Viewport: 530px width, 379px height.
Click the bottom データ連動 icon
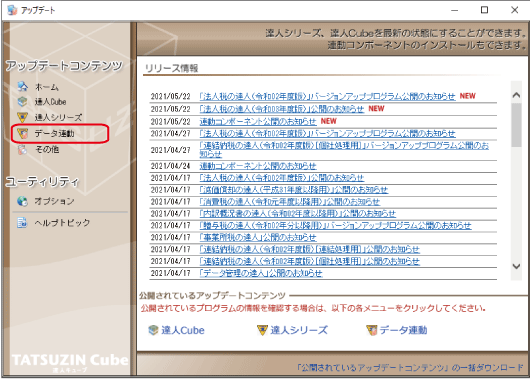point(371,330)
